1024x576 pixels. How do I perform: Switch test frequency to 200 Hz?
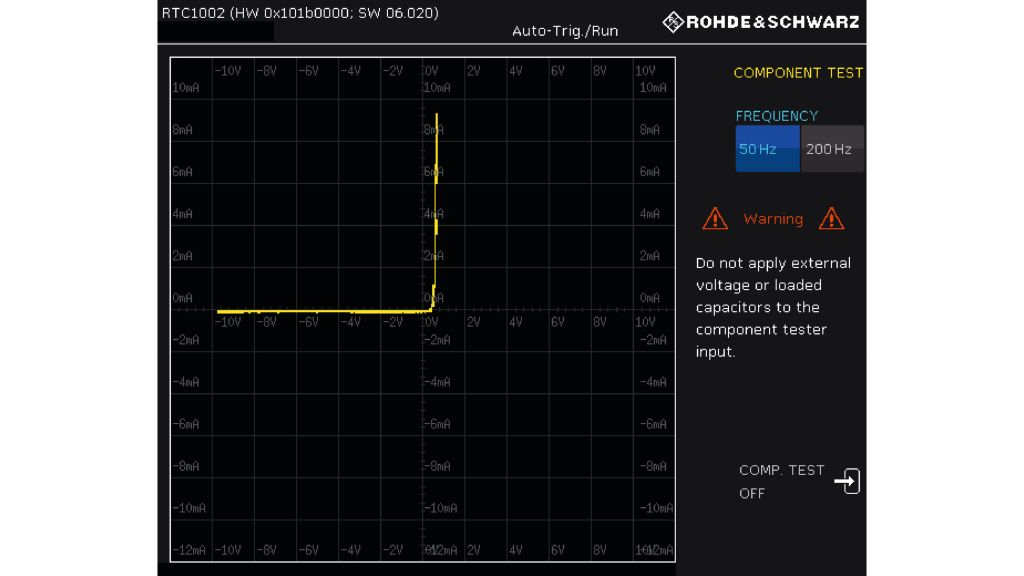[x=830, y=149]
